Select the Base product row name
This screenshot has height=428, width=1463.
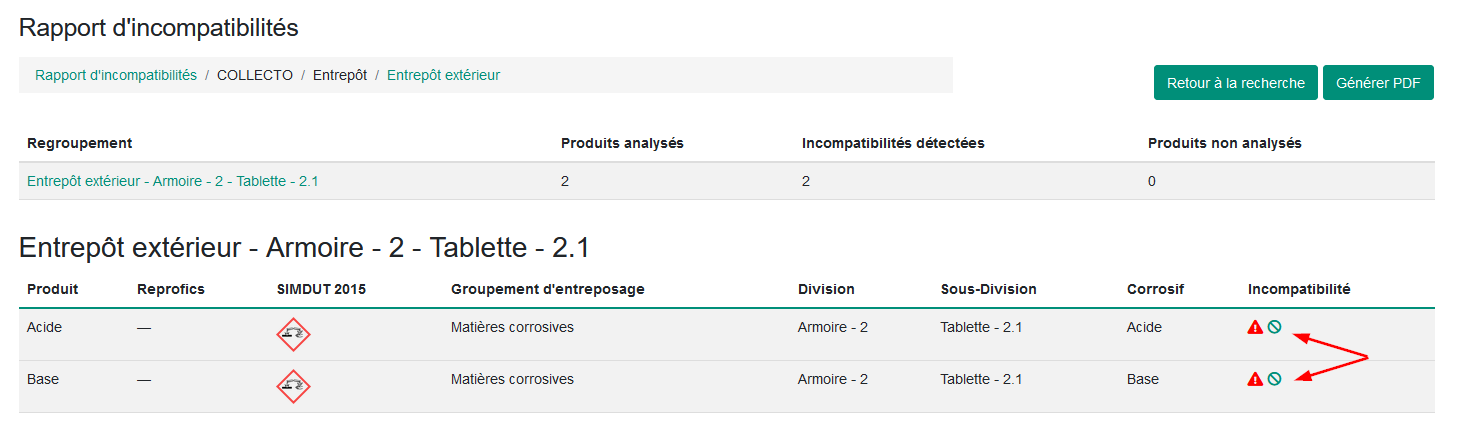pyautogui.click(x=43, y=379)
